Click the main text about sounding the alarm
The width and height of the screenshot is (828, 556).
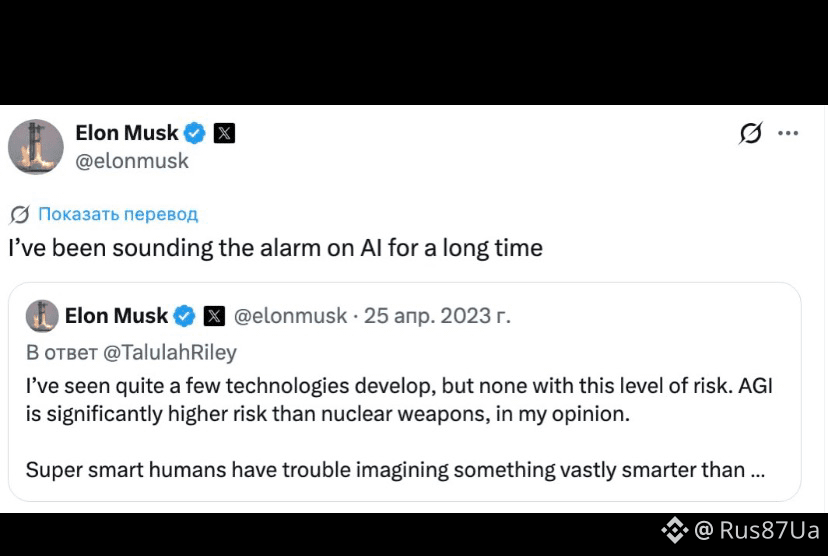pyautogui.click(x=276, y=248)
